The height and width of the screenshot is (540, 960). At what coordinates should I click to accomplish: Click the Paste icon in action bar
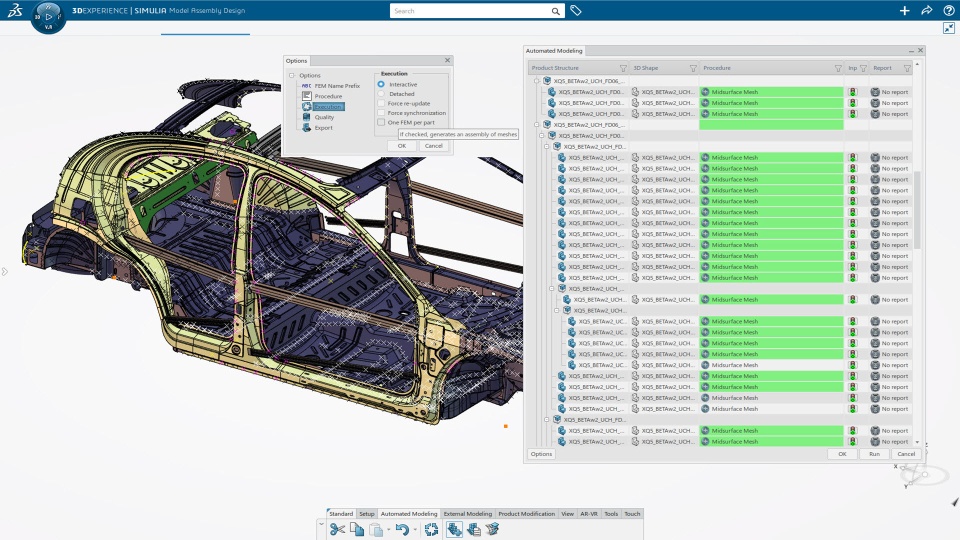(376, 530)
